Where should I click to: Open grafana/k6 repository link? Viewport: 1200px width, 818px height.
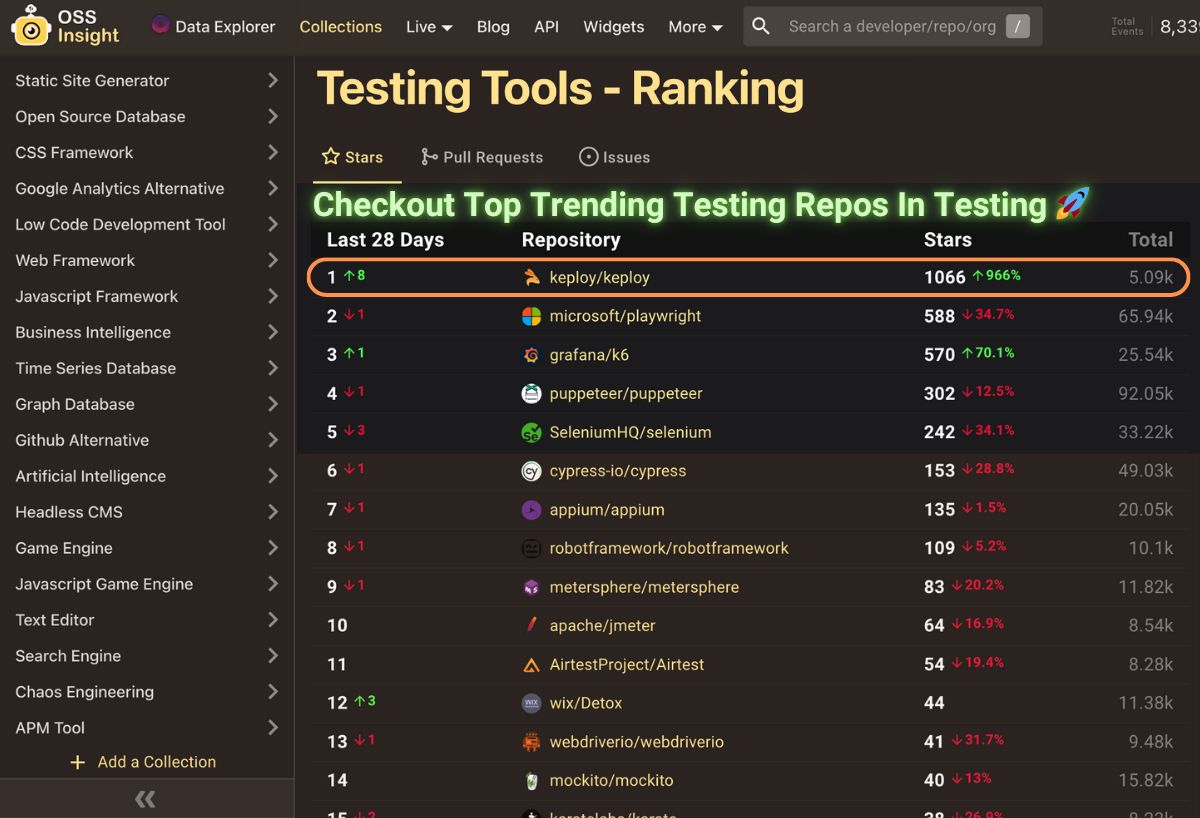click(x=589, y=355)
